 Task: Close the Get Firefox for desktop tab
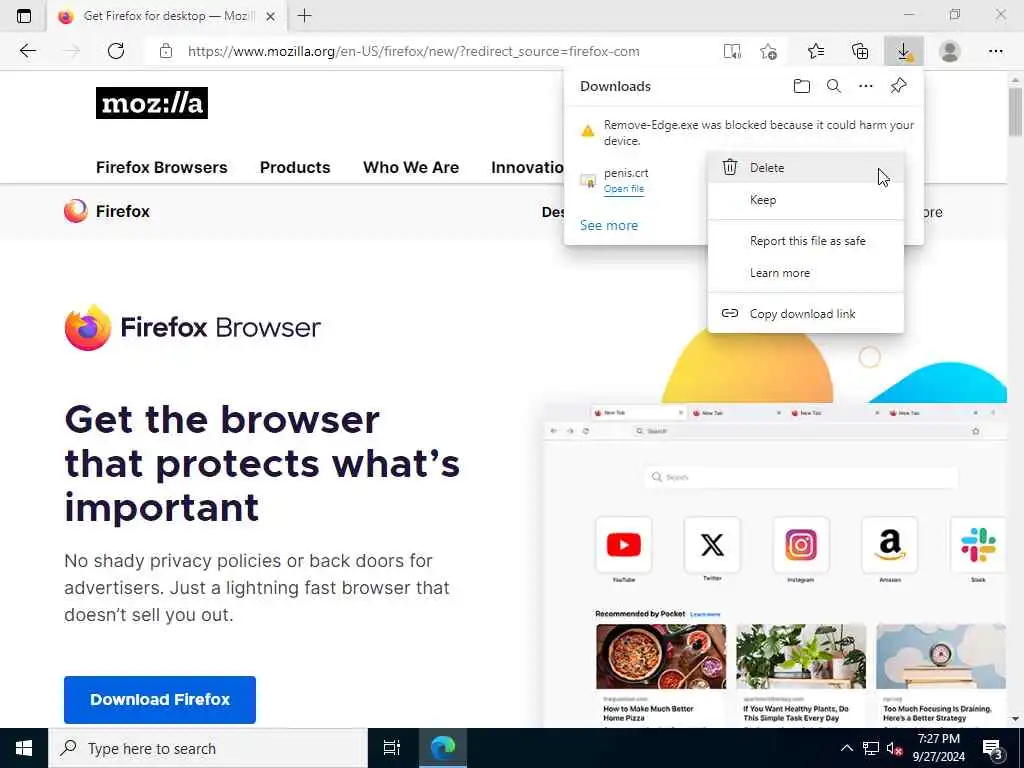[x=270, y=16]
